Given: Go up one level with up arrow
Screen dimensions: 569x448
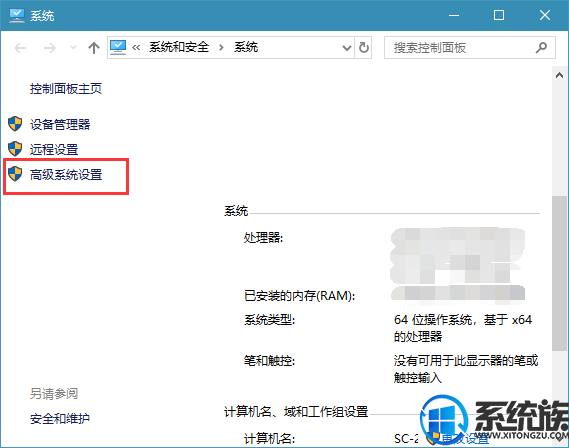Looking at the screenshot, I should (x=94, y=48).
